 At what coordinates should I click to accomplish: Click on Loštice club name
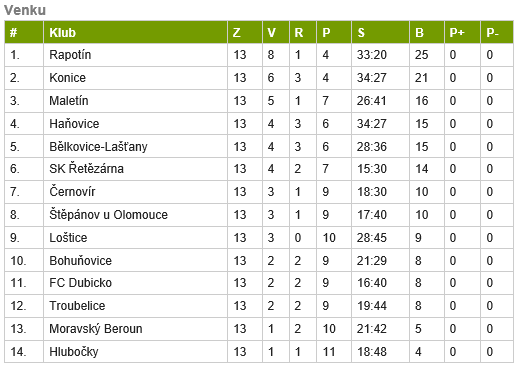coord(68,238)
